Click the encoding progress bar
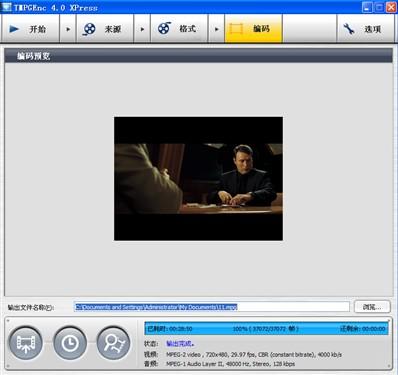The image size is (398, 375). pos(266,328)
